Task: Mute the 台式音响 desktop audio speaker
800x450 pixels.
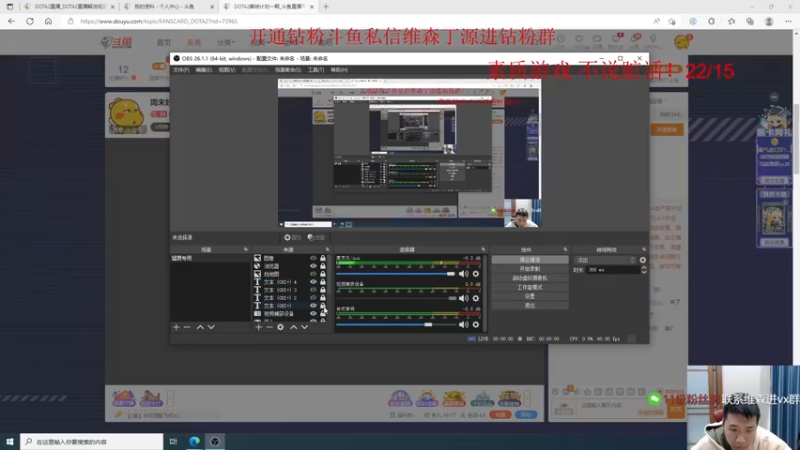Action: click(463, 324)
